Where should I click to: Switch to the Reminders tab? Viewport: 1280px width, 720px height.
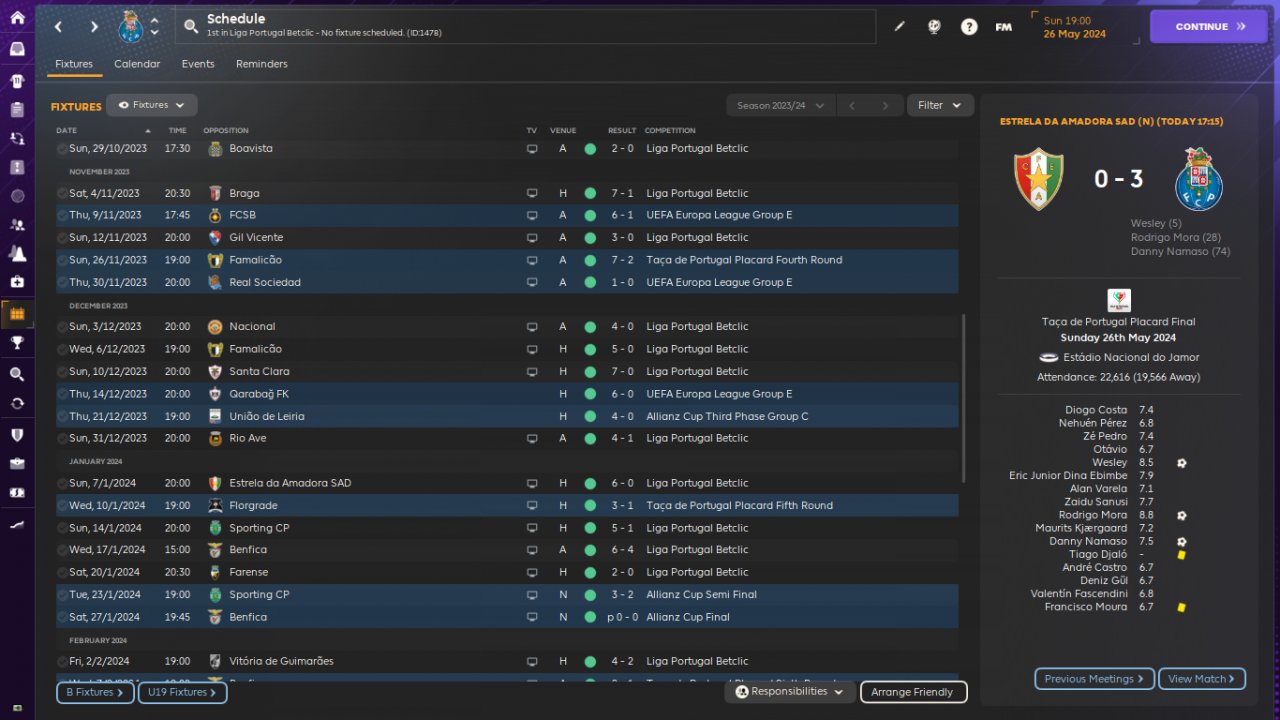[262, 64]
